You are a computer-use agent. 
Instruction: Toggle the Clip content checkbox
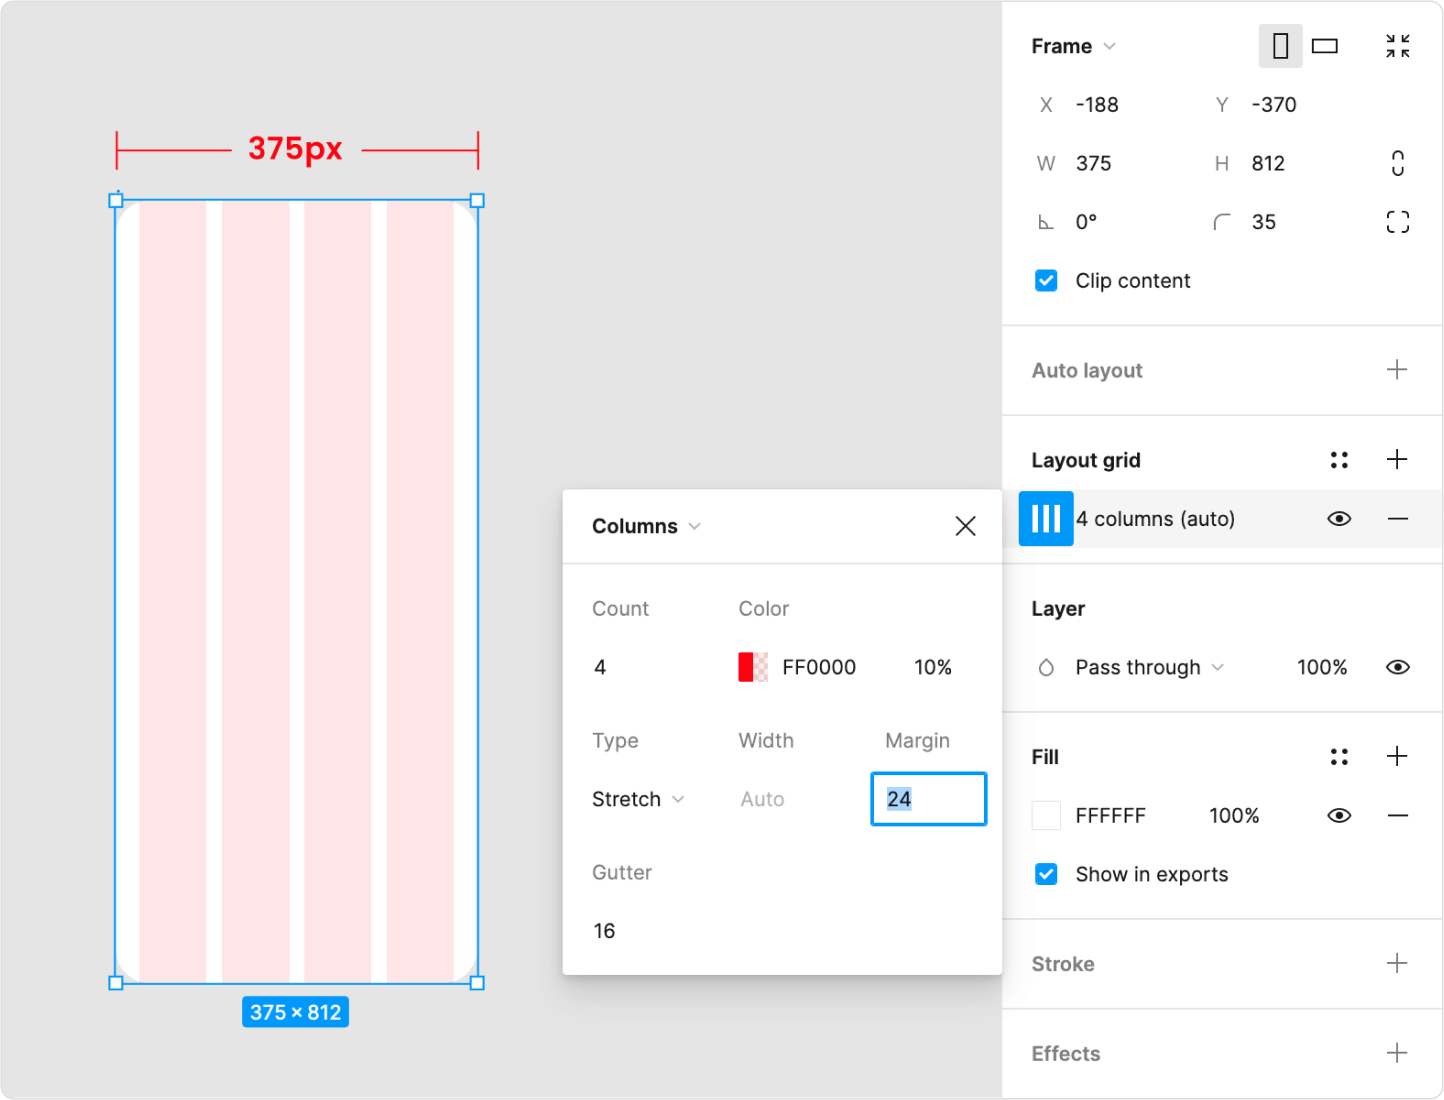pyautogui.click(x=1046, y=281)
